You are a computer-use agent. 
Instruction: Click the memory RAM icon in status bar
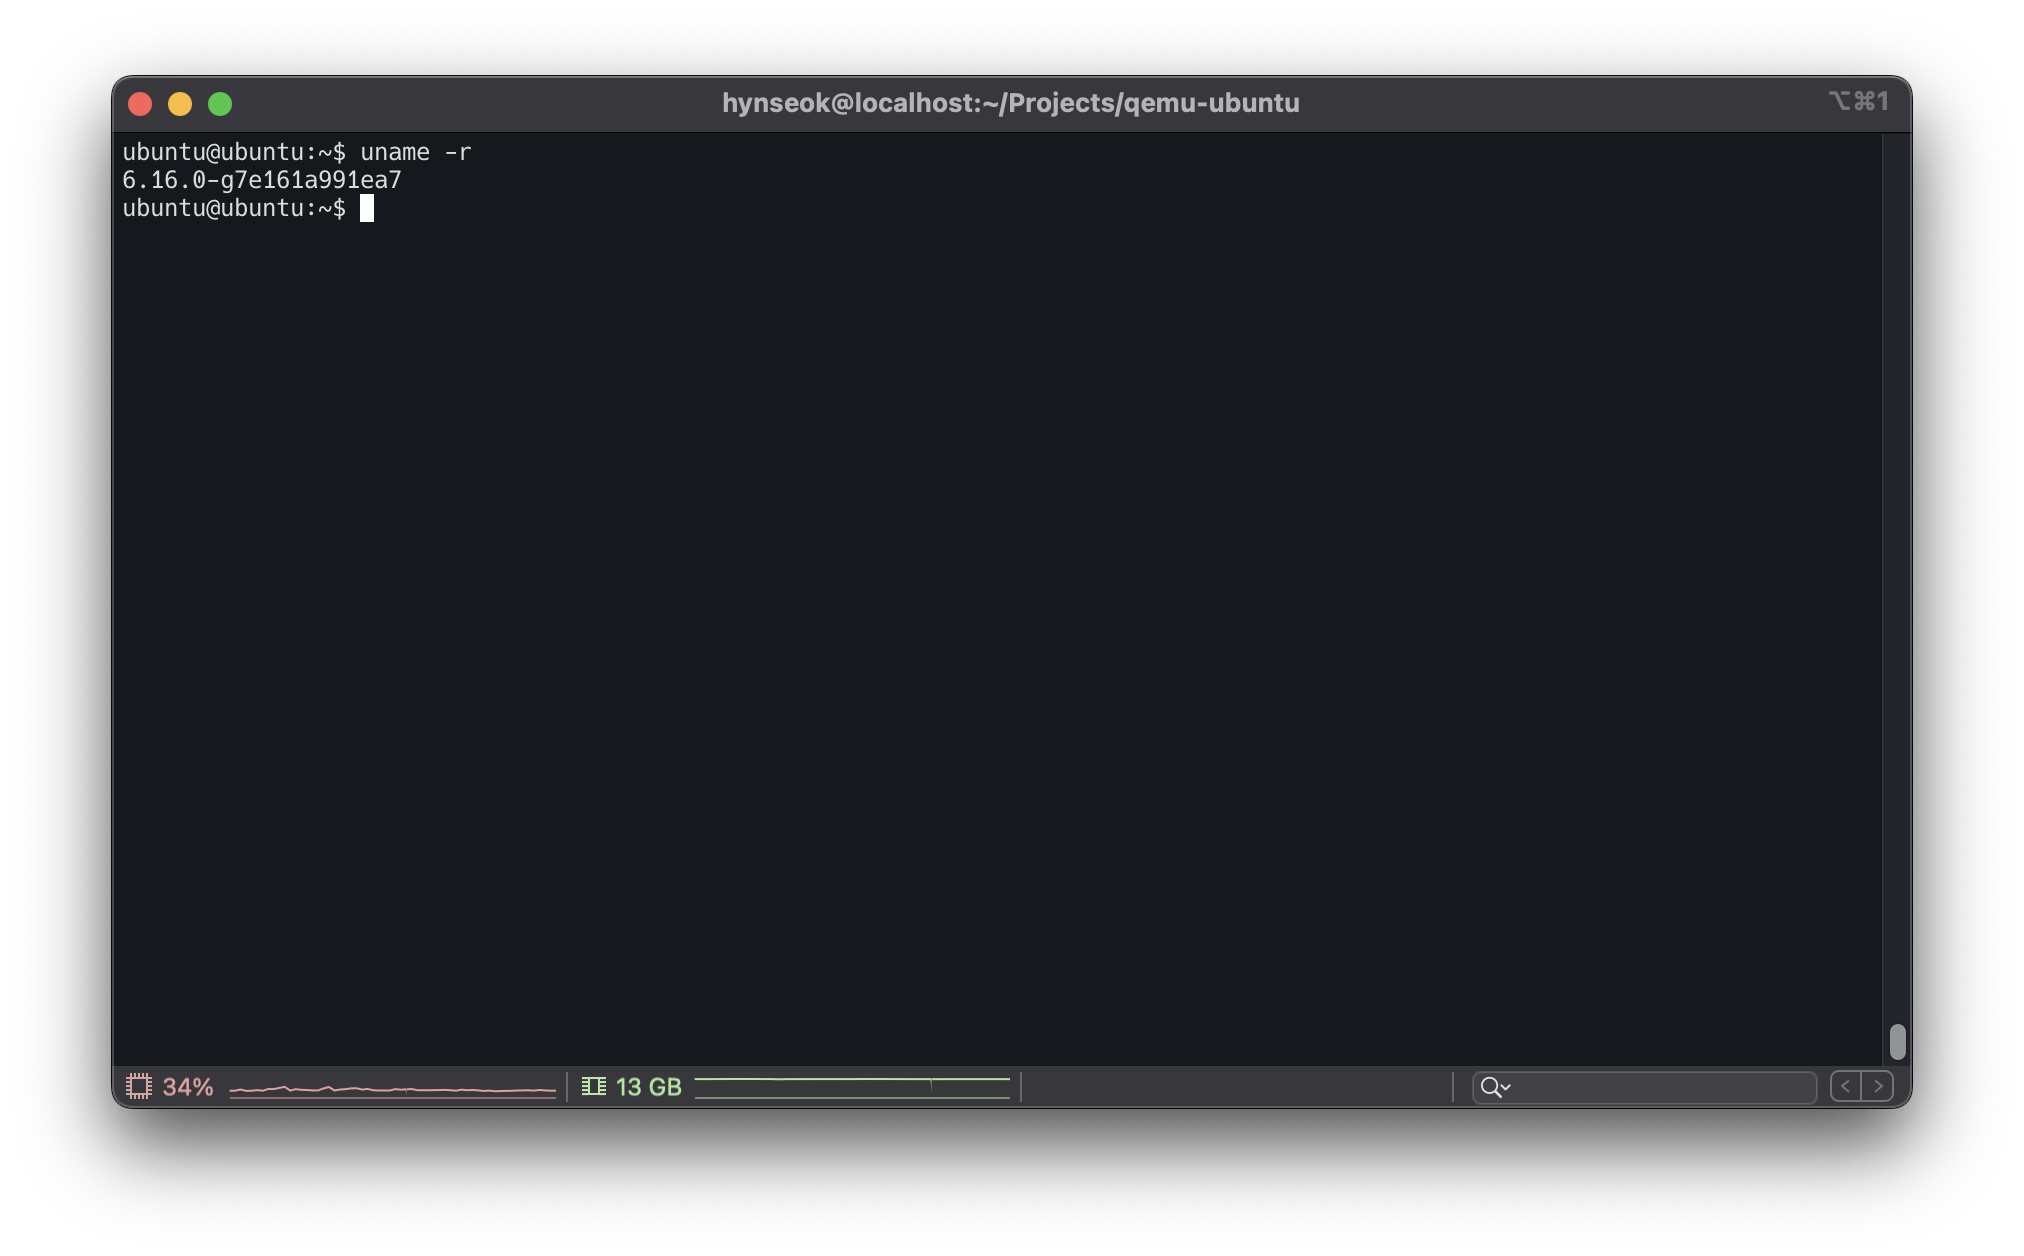click(594, 1086)
